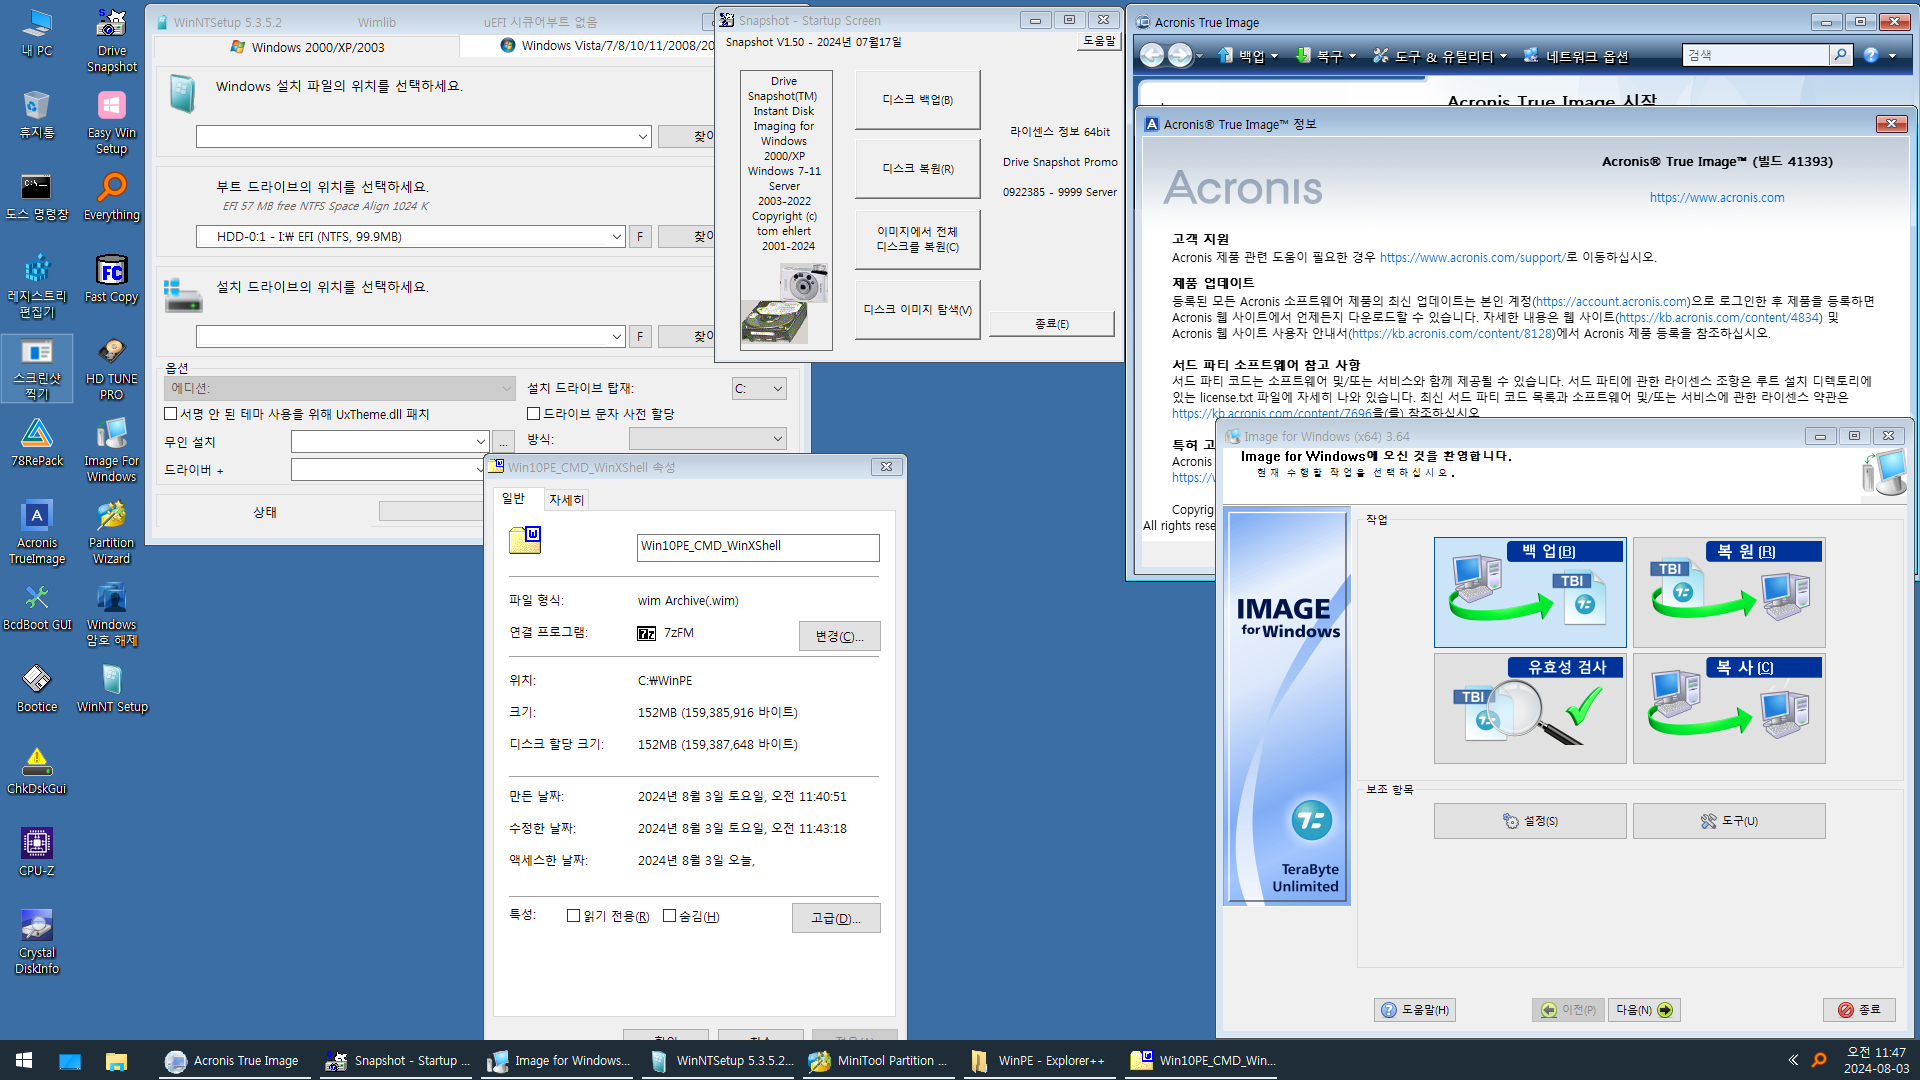Open ChkDskGui desktop icon
This screenshot has width=1920, height=1080.
(x=37, y=770)
